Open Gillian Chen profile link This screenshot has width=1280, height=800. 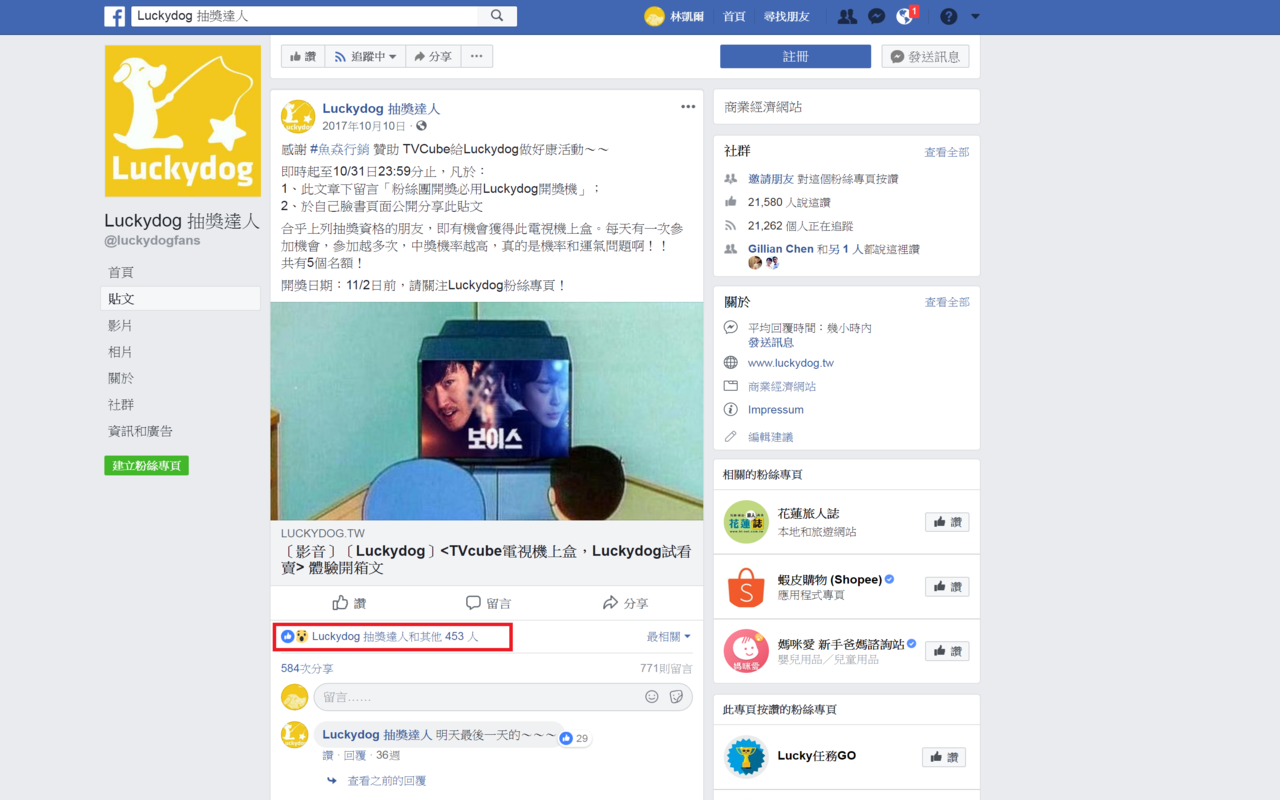tap(780, 249)
